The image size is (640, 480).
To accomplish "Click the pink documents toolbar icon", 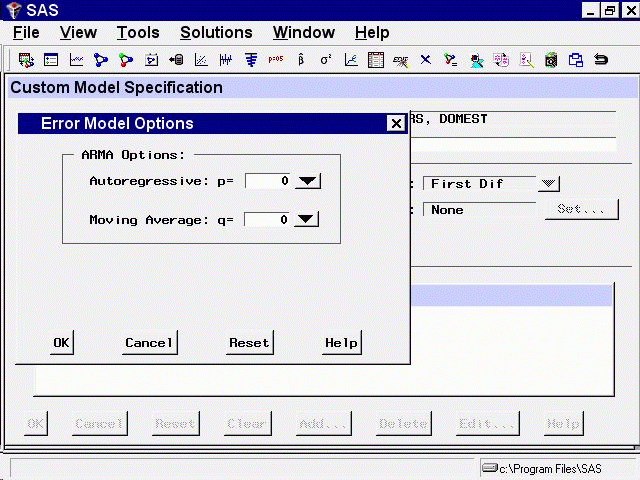I will point(501,60).
